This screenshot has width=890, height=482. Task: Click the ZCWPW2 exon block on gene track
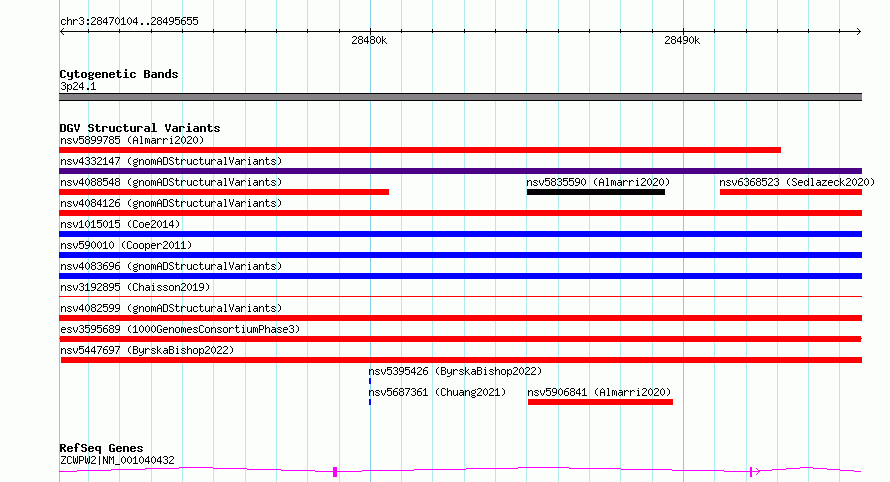(x=335, y=471)
